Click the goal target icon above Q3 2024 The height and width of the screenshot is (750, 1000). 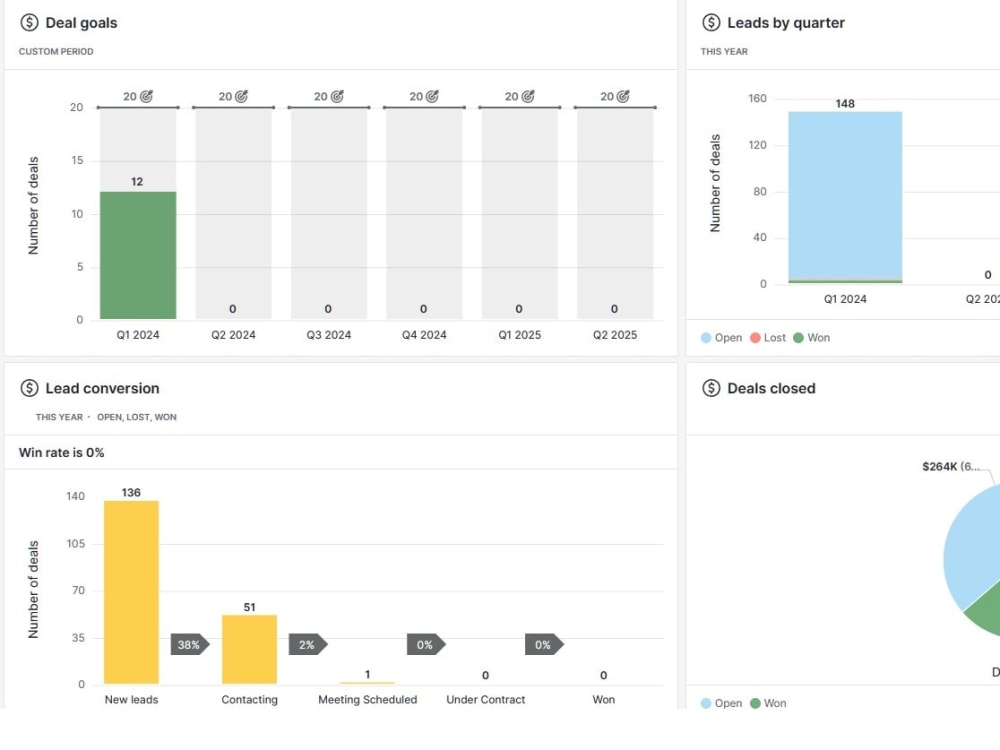337,96
